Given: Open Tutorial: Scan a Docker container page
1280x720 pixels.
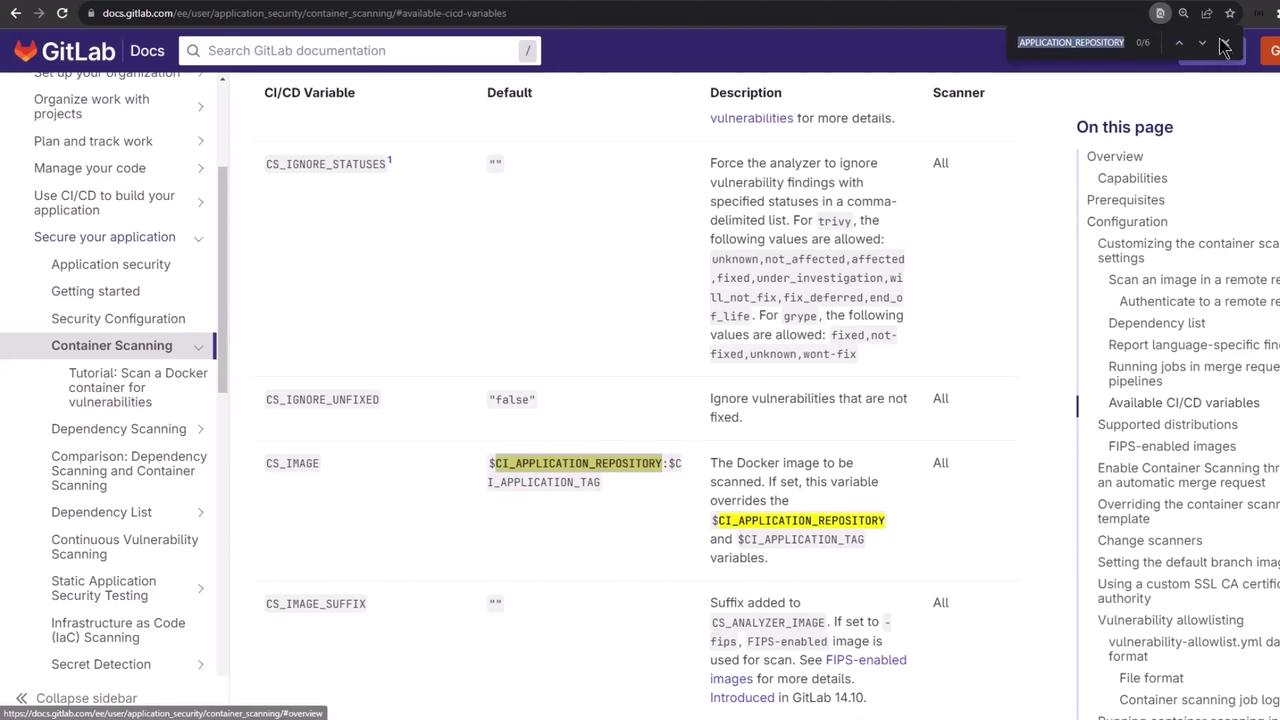Looking at the screenshot, I should (138, 387).
